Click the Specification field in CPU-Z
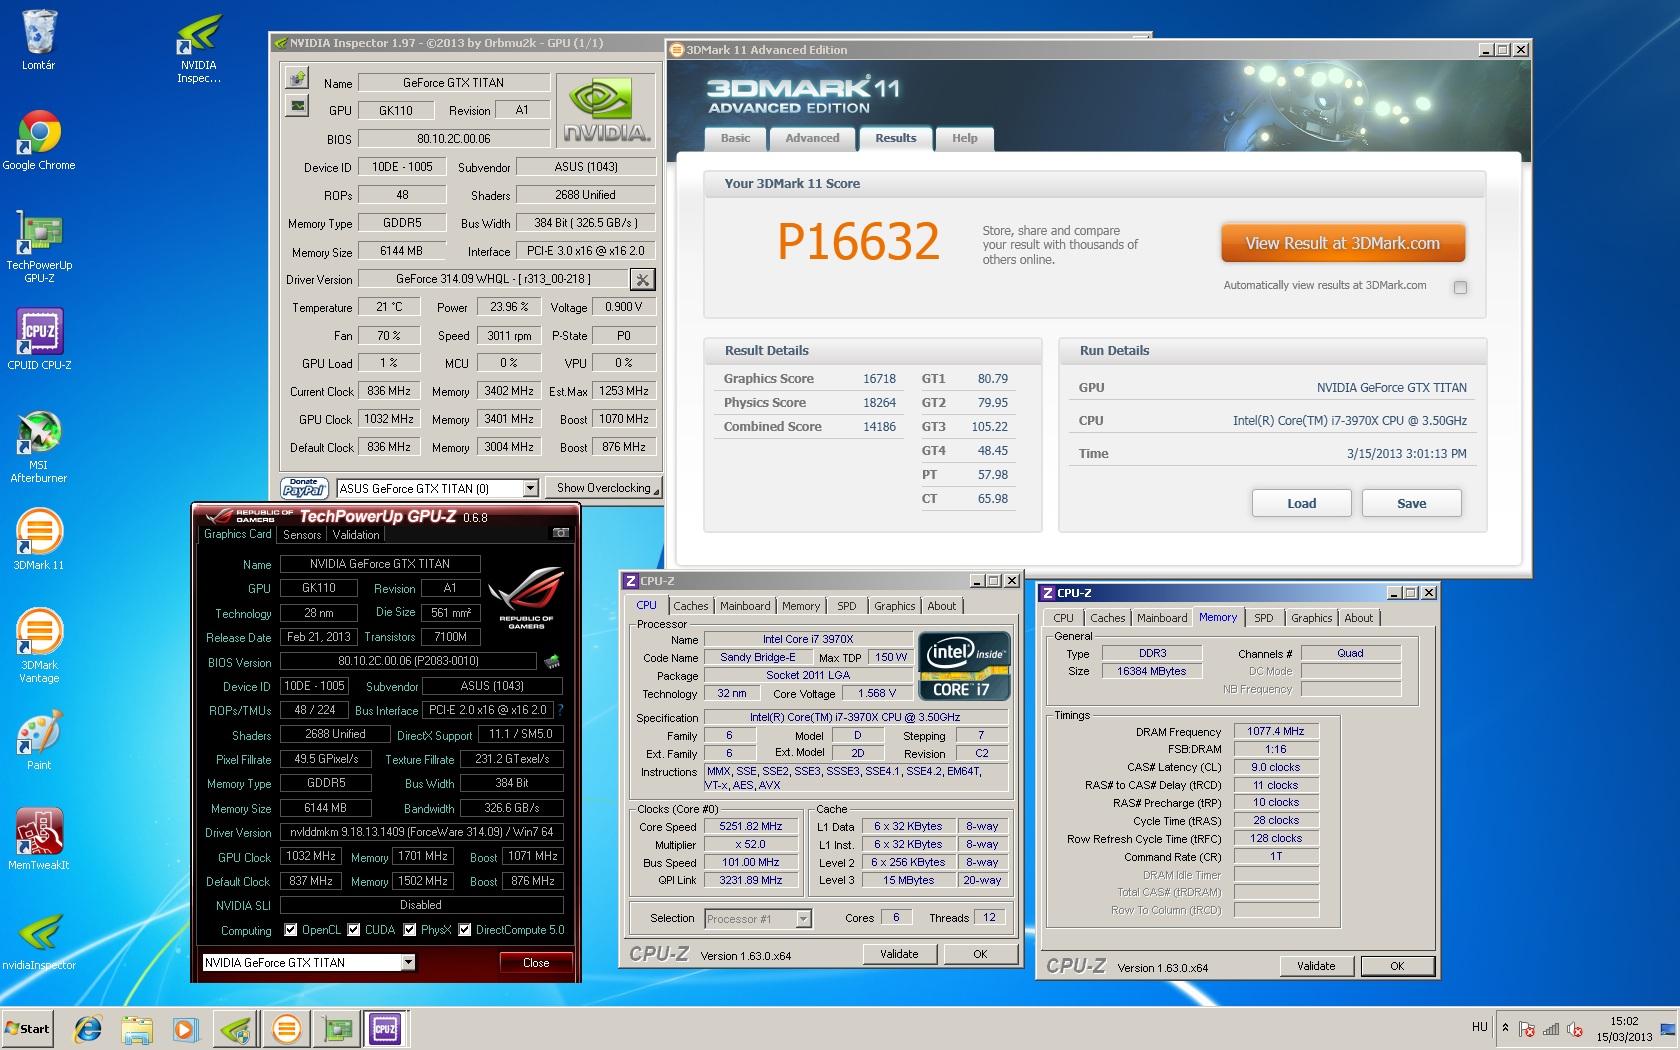Image resolution: width=1680 pixels, height=1050 pixels. [x=855, y=717]
